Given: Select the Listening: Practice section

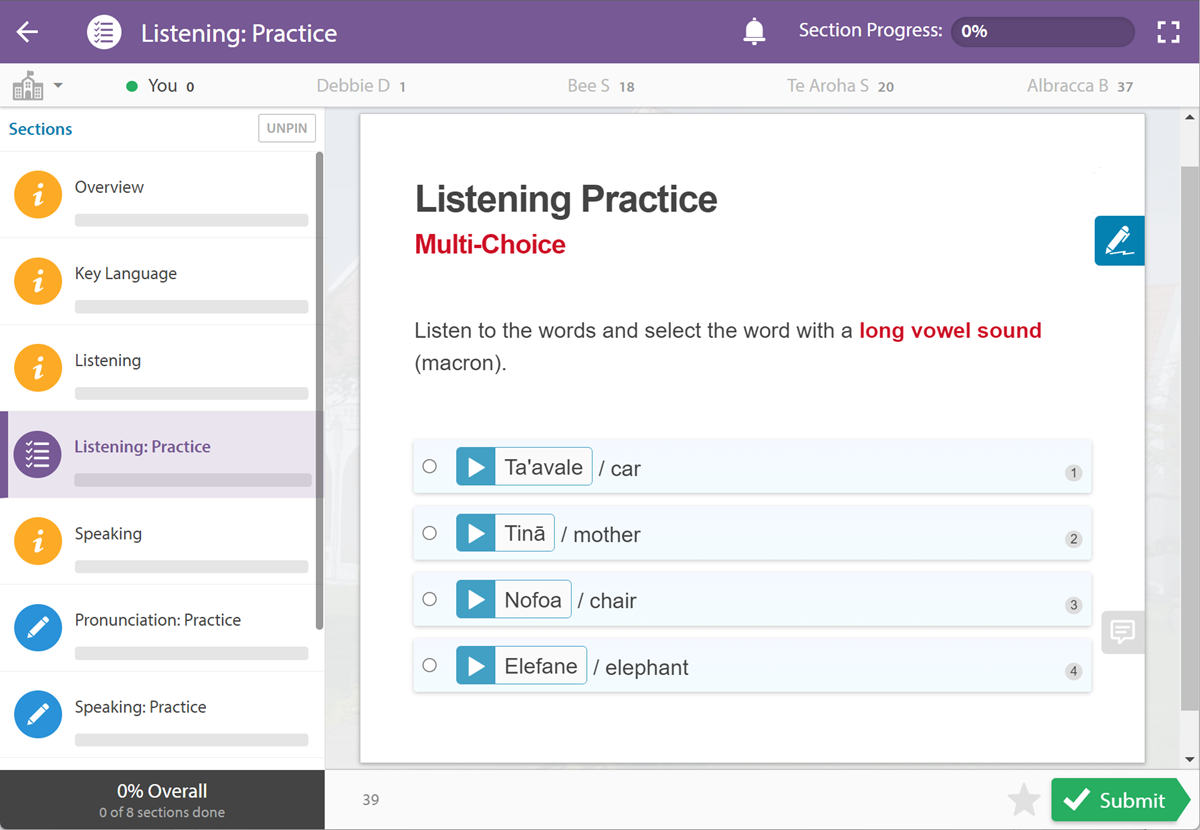Looking at the screenshot, I should tap(162, 455).
